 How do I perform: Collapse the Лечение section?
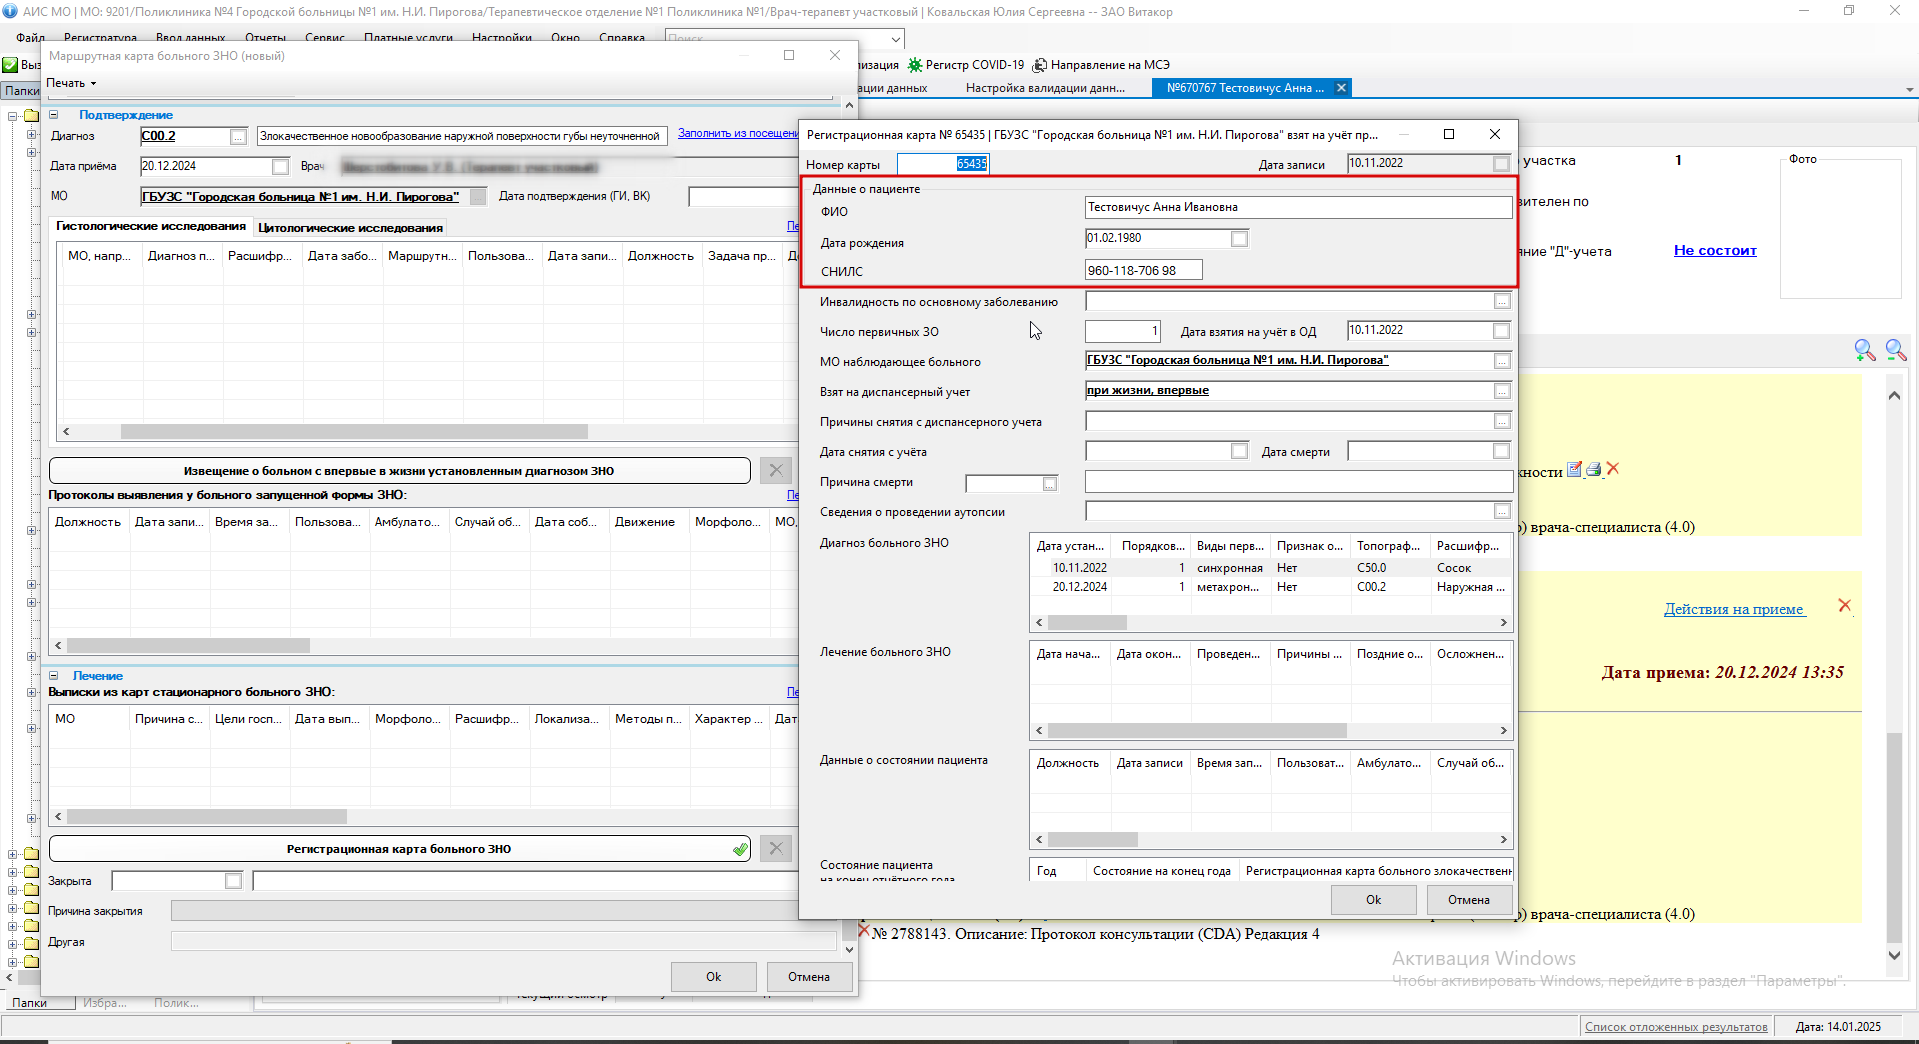pyautogui.click(x=54, y=676)
